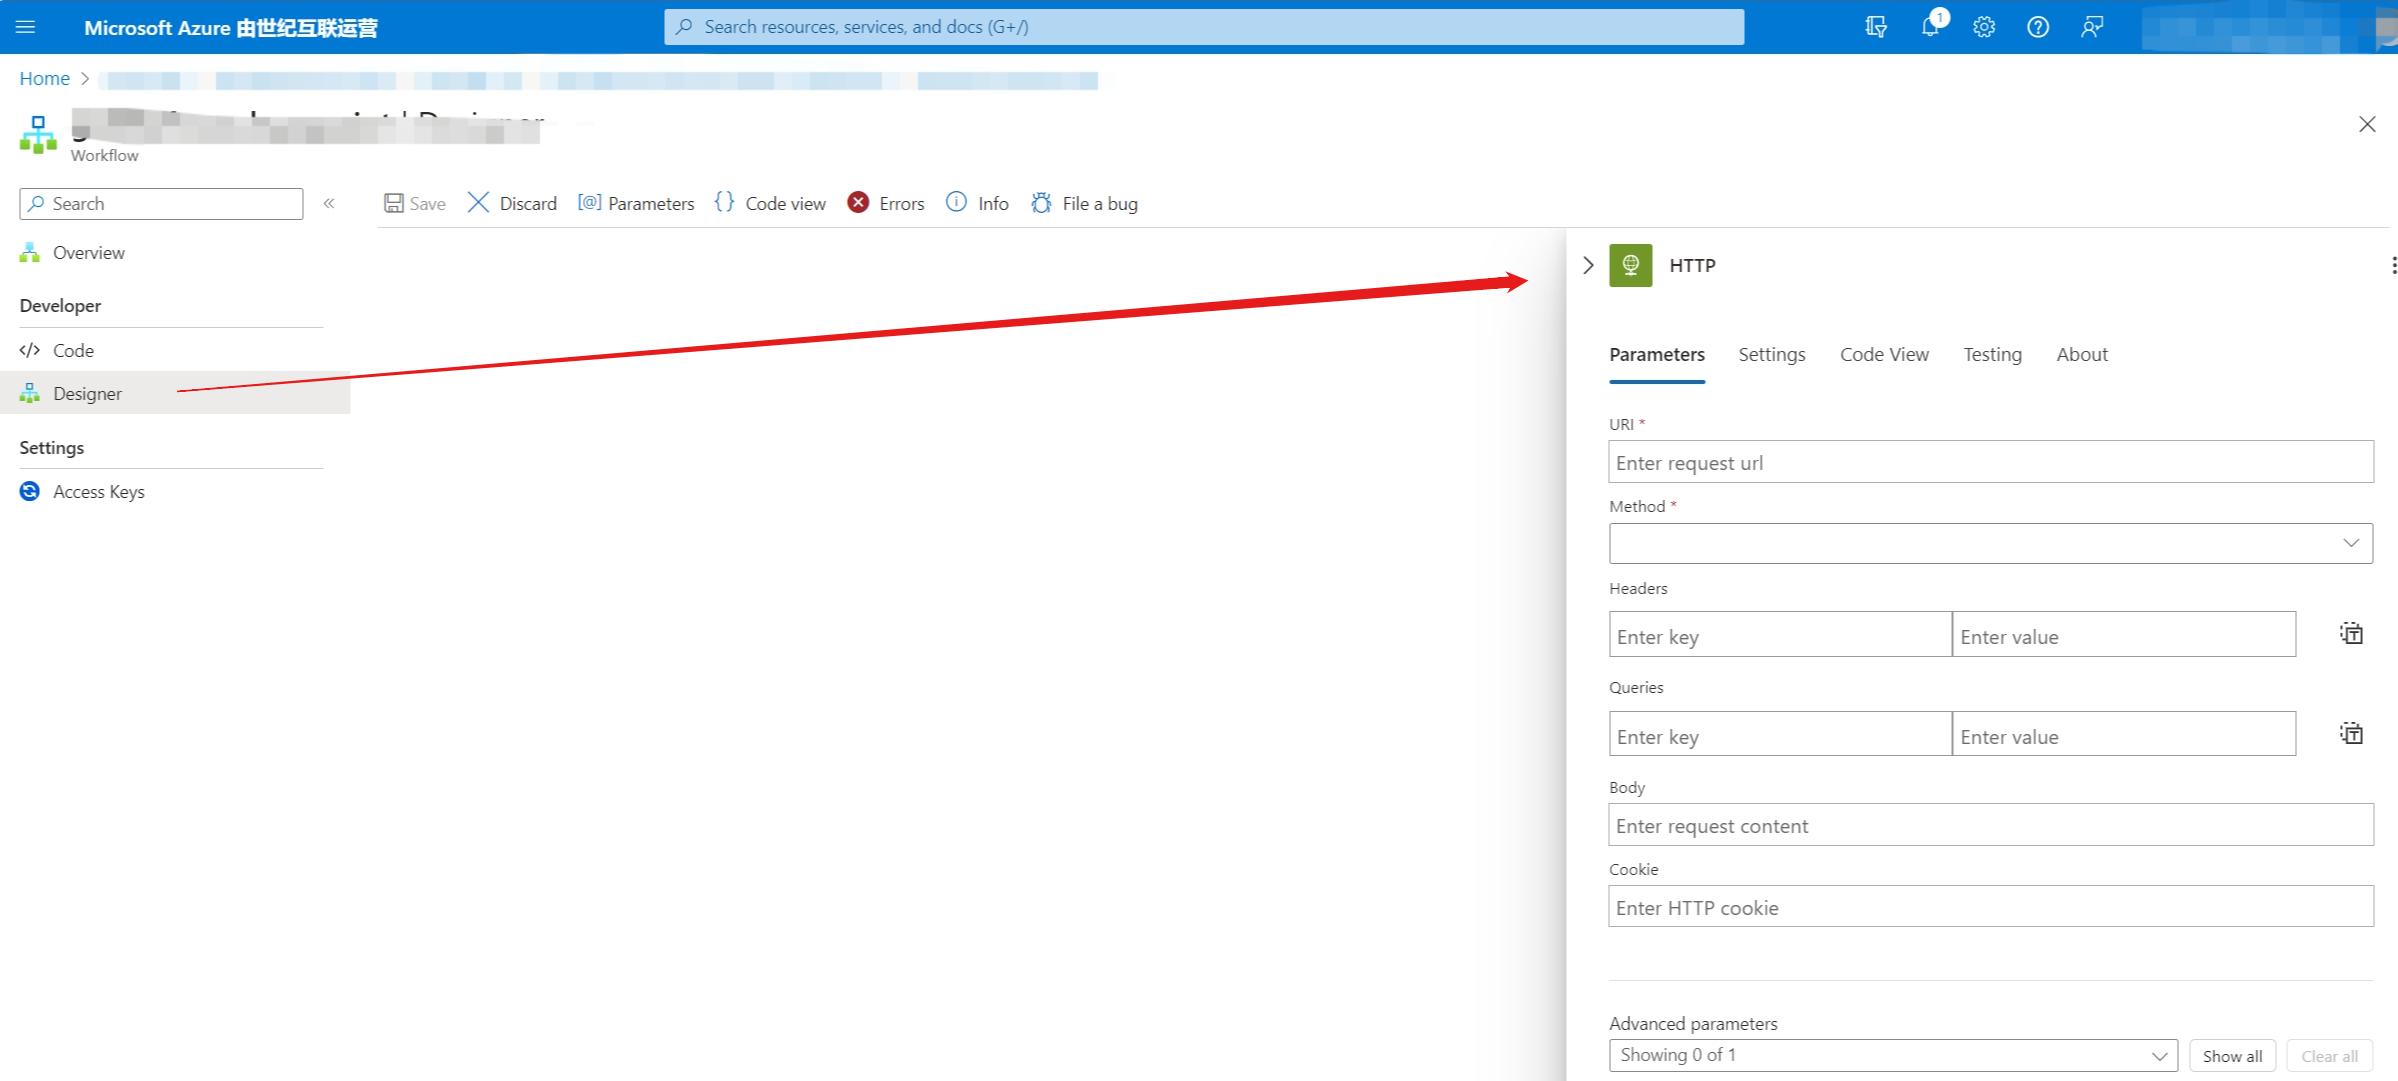Screen dimensions: 2398x1081
Task: Open Code view from the toolbar
Action: 771,203
